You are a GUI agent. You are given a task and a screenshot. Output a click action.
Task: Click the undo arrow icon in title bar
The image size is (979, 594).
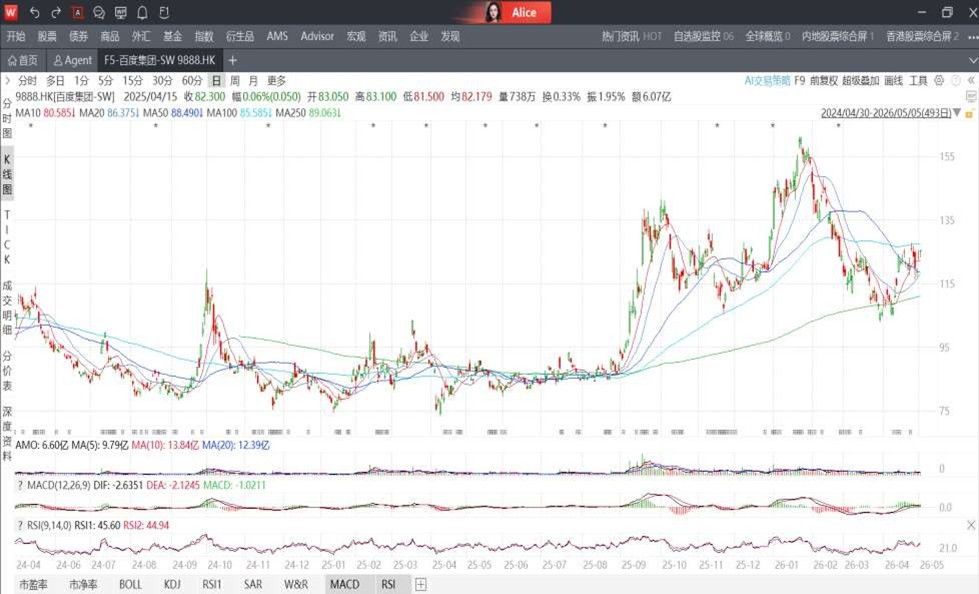pyautogui.click(x=34, y=12)
